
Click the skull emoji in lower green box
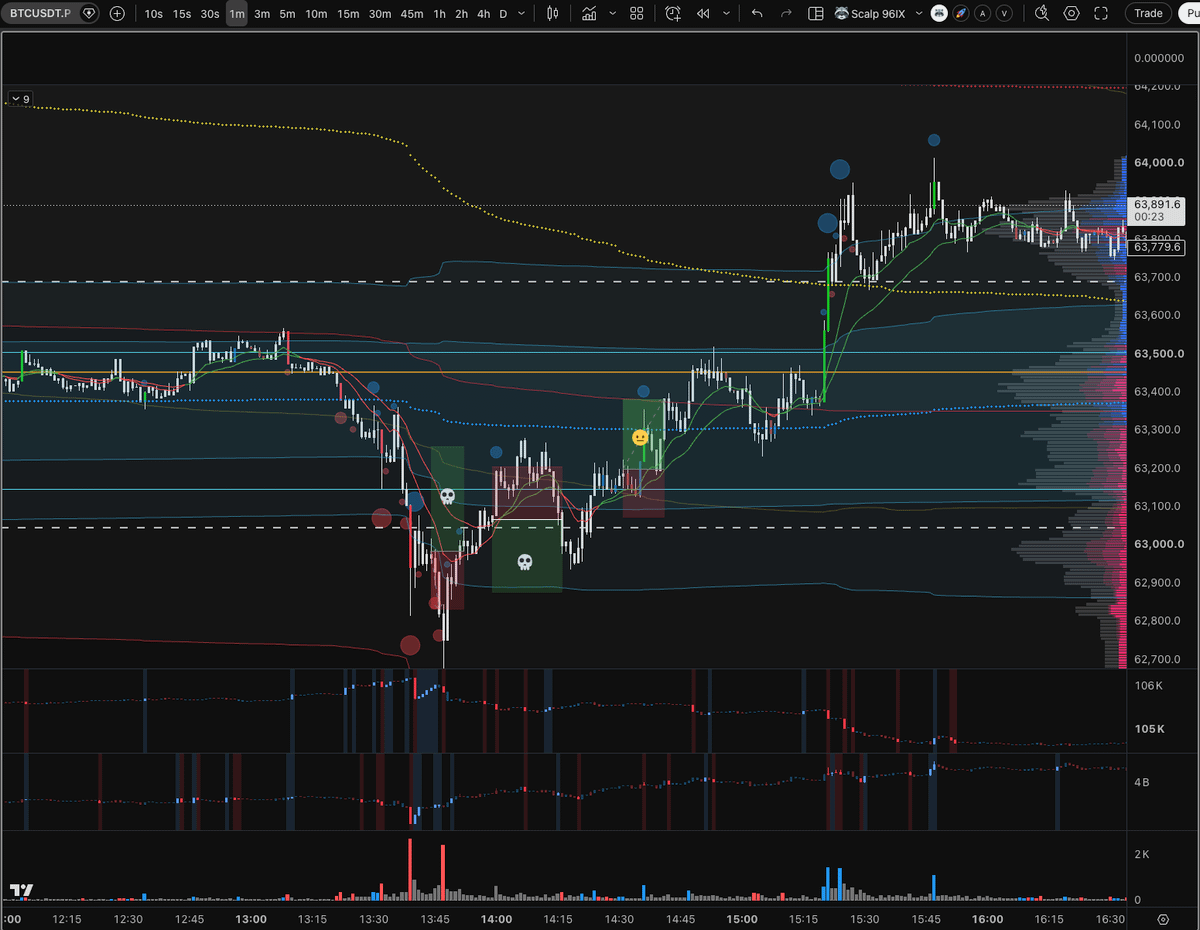[x=524, y=562]
